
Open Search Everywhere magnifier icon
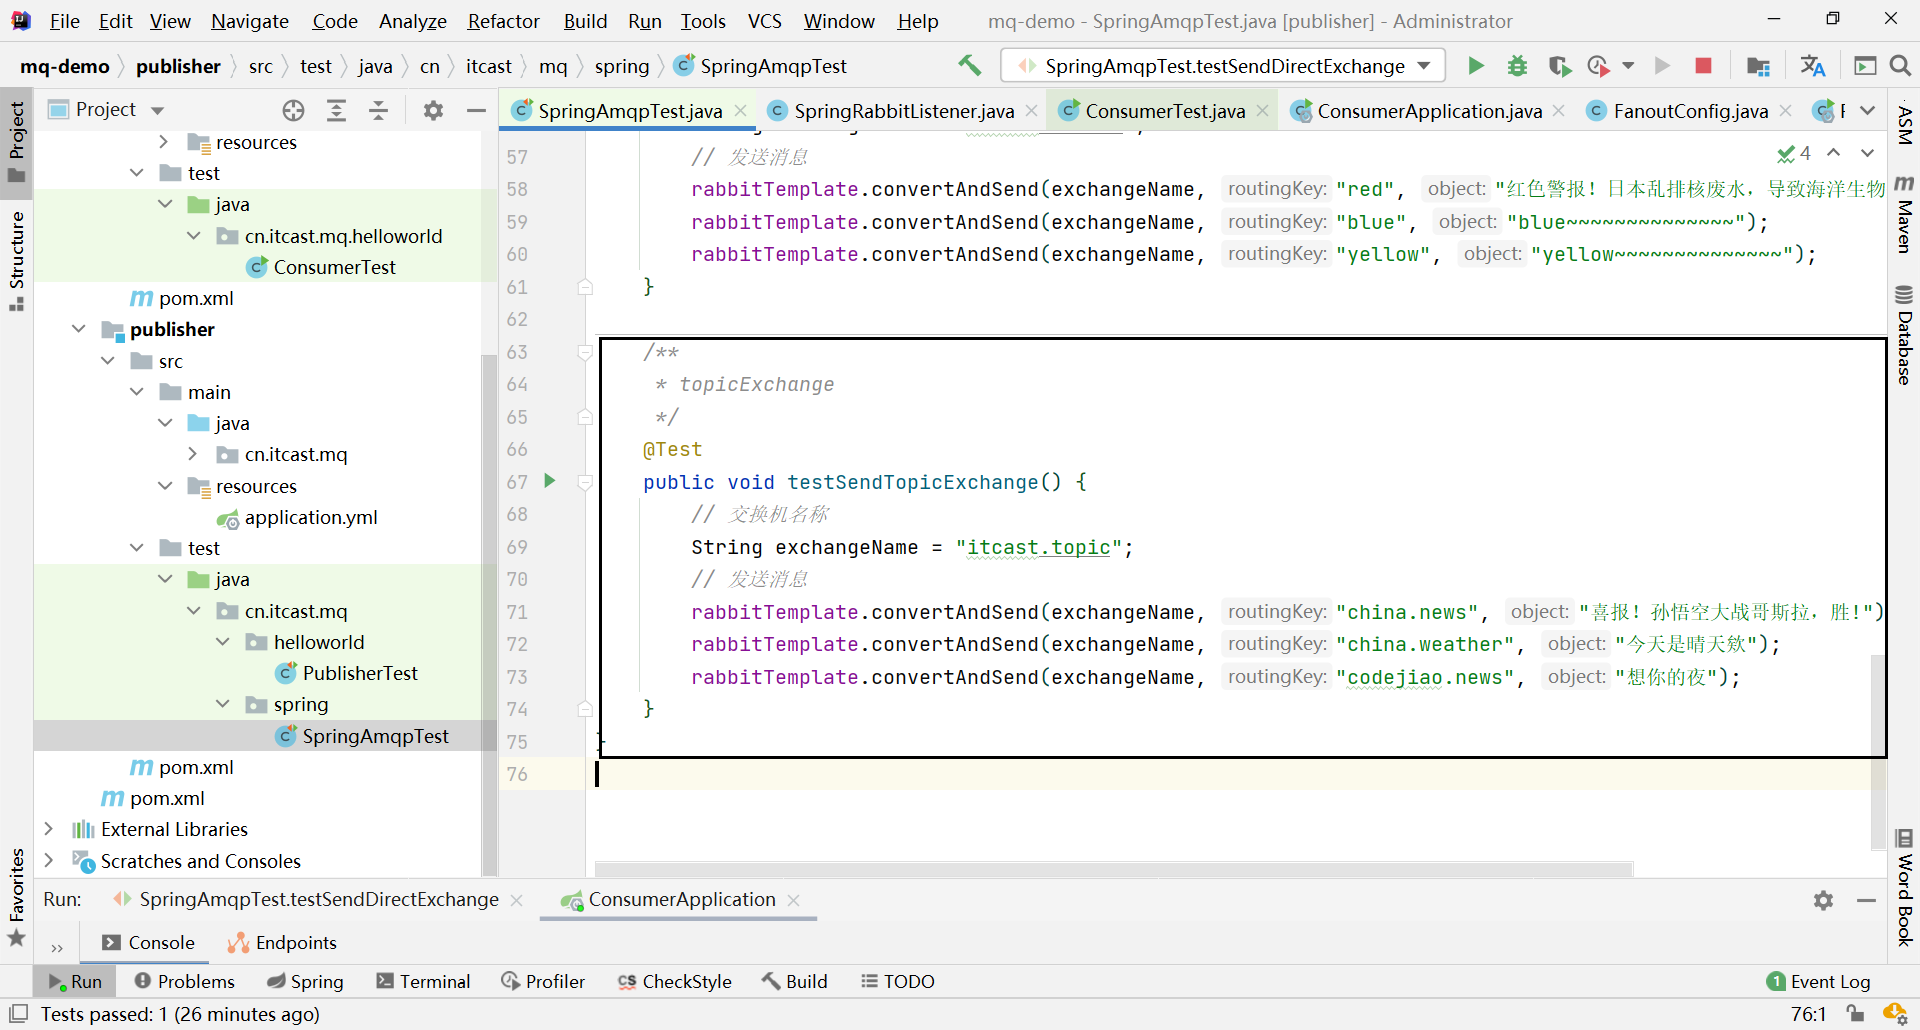[1900, 66]
